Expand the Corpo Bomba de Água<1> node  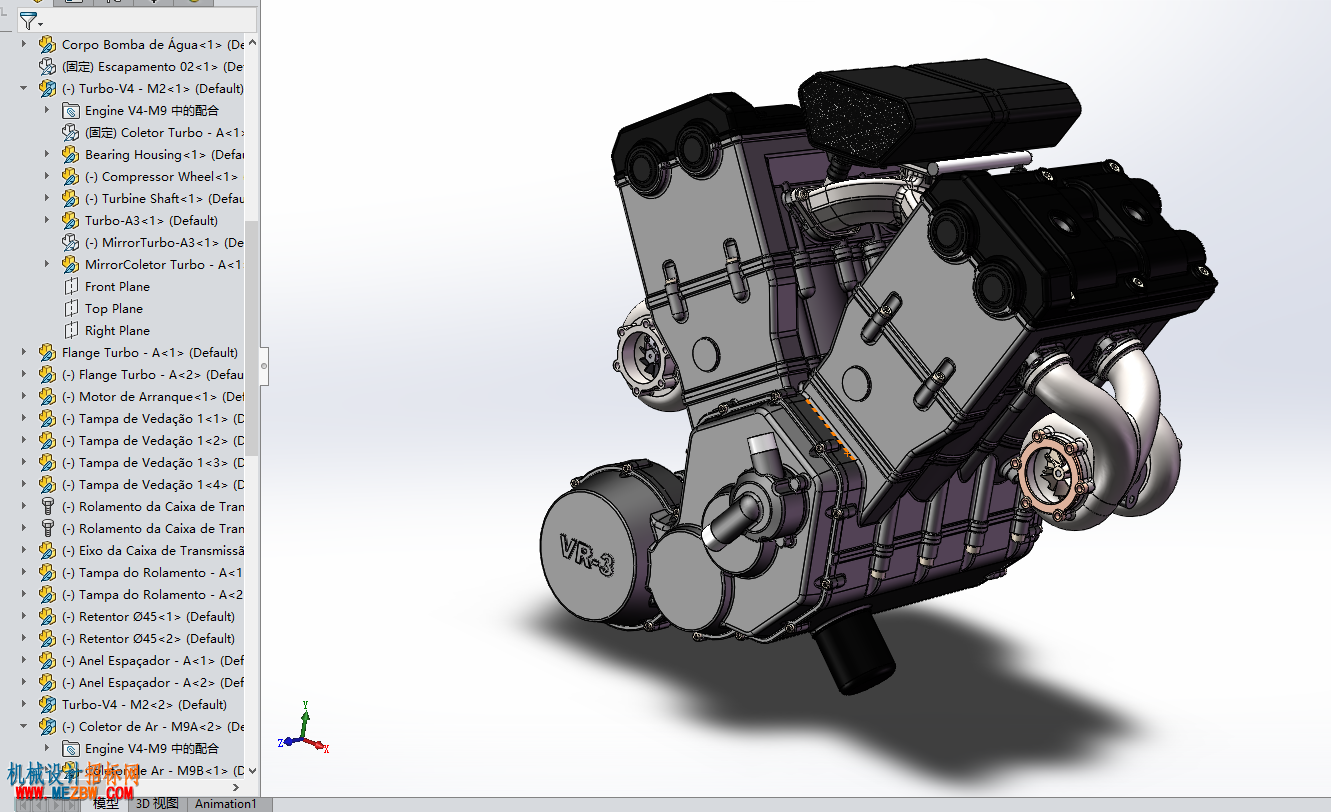tap(24, 44)
